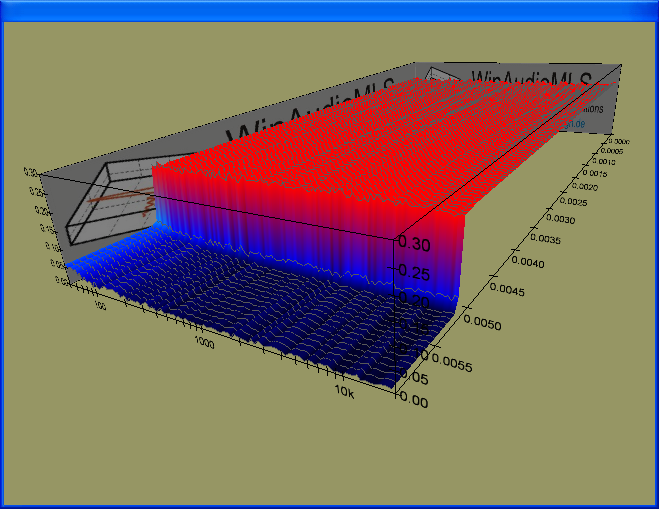Screen dimensions: 659x509
Task: Click the WinAudioMLS logo on the right wall
Action: [x=530, y=77]
